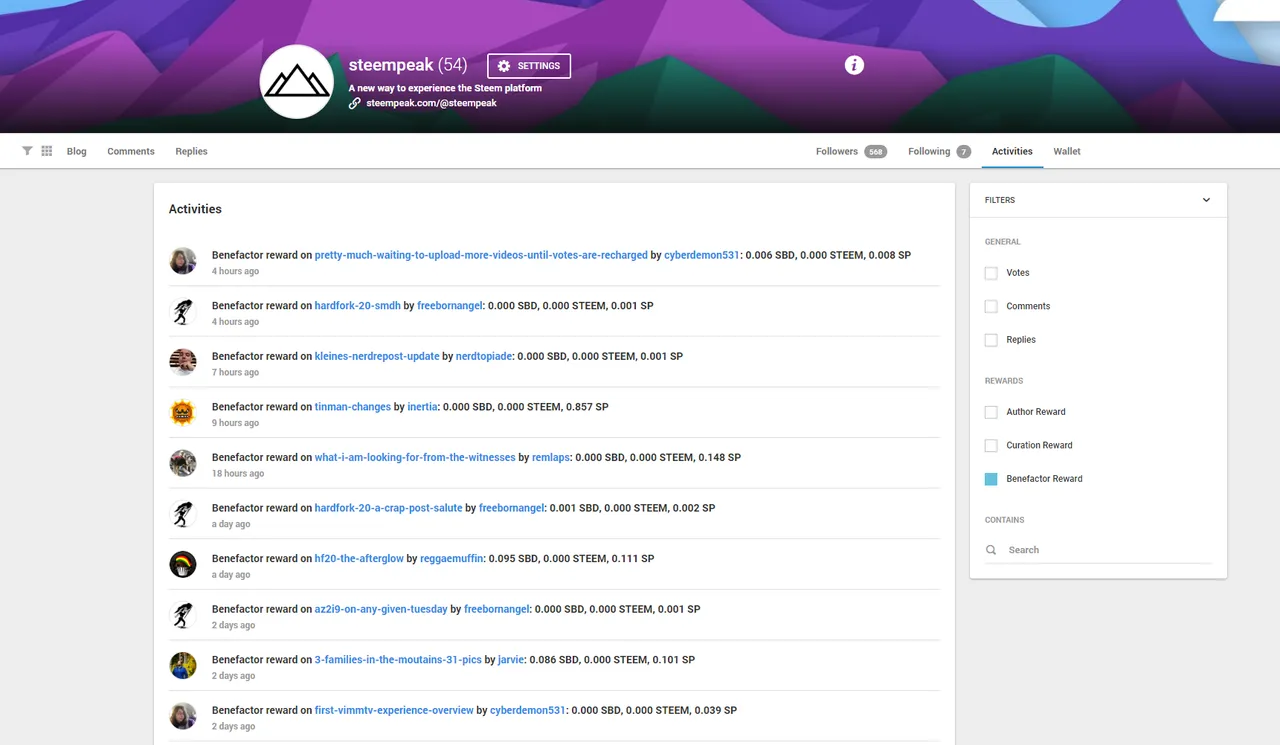The height and width of the screenshot is (745, 1280).
Task: Open post pretty-much-waiting-to-upload-more-videos link
Action: [x=481, y=255]
